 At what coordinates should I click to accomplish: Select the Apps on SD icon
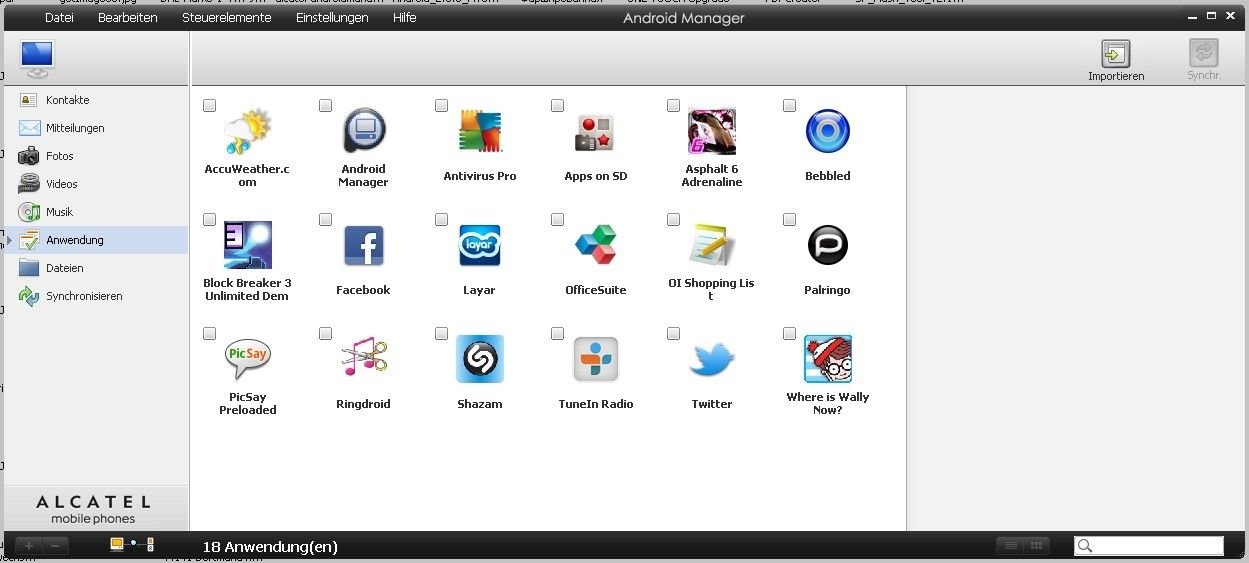595,131
